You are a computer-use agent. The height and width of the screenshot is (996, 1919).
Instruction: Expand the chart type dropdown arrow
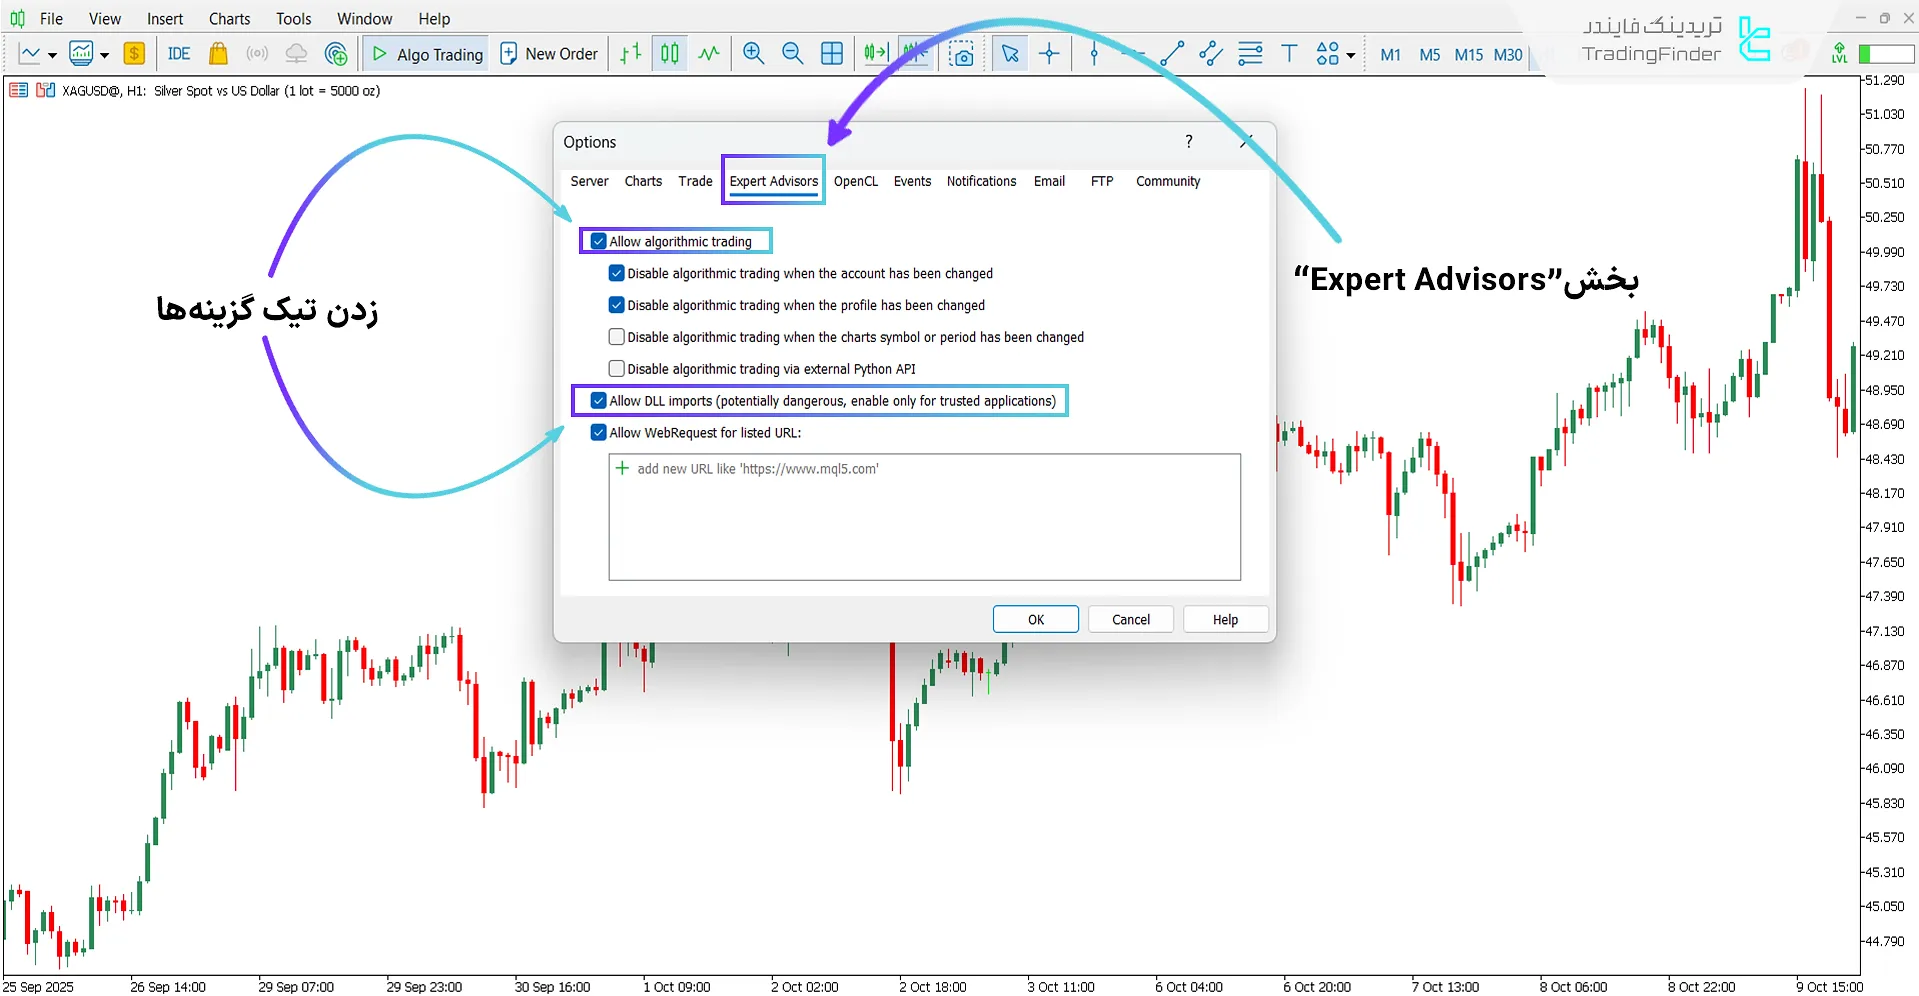click(52, 55)
